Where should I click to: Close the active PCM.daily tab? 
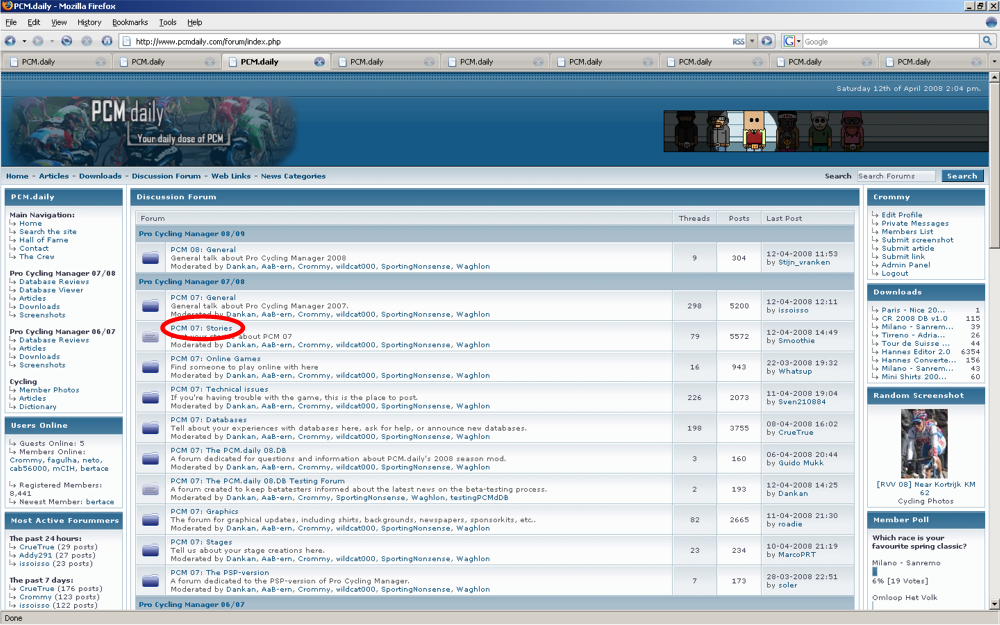(319, 62)
